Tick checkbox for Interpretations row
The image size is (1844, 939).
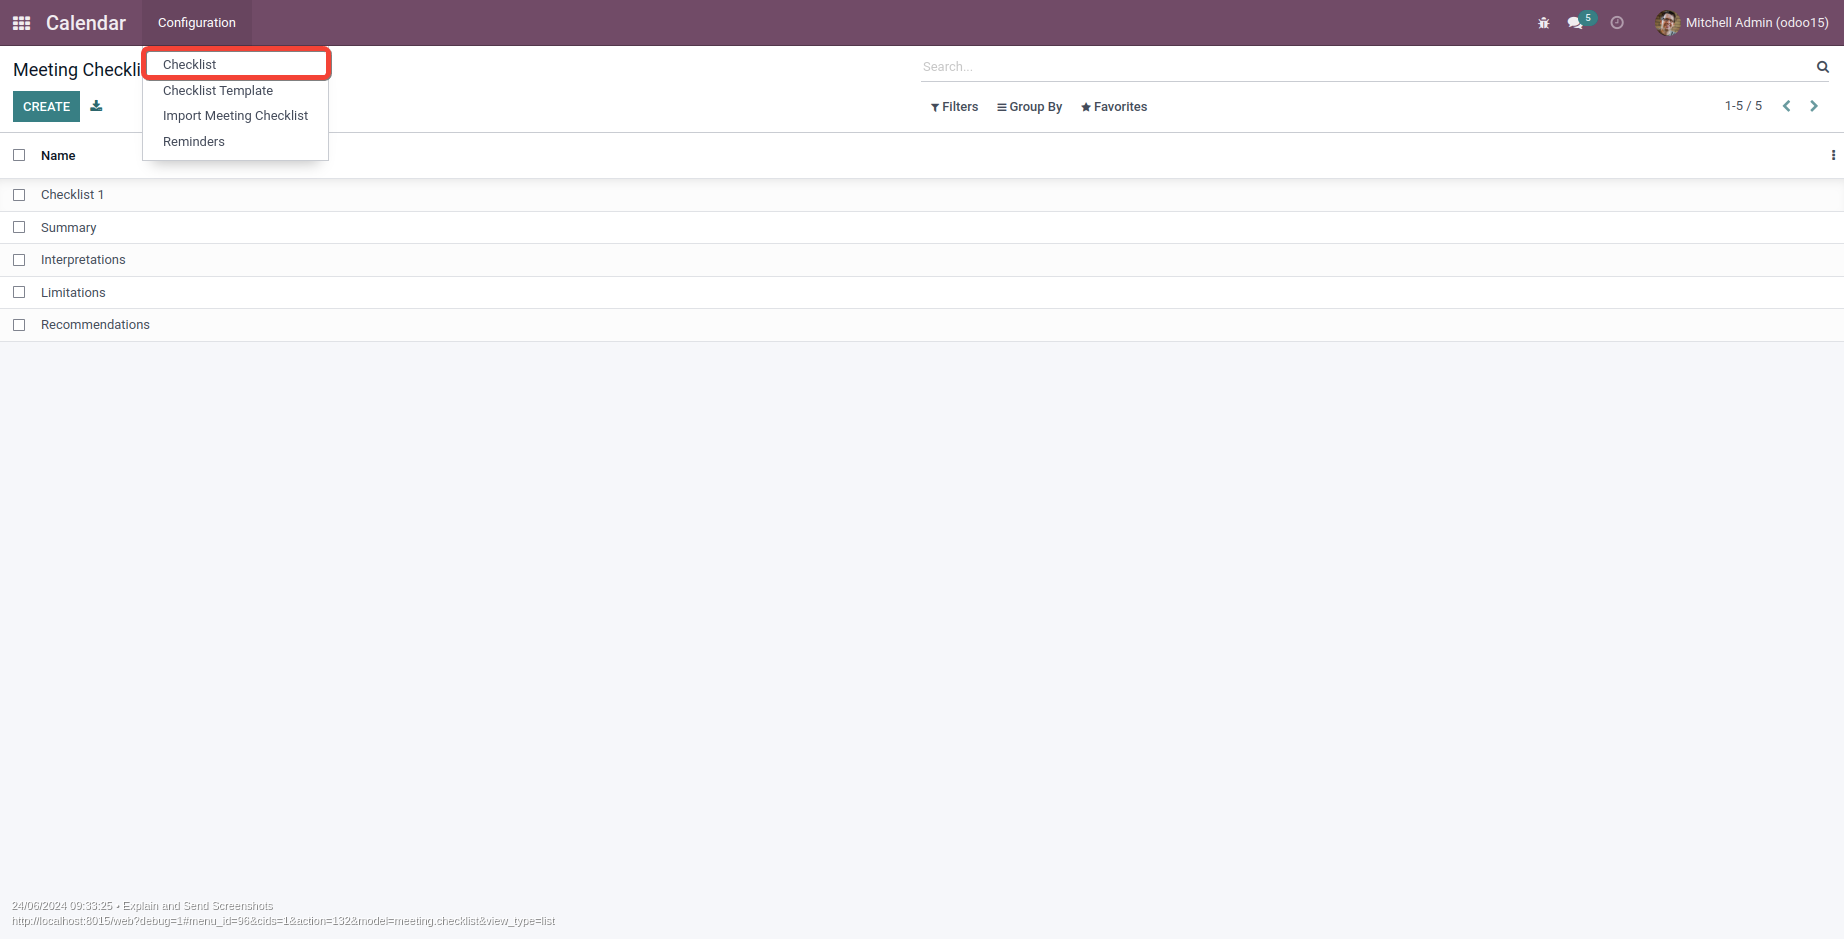[19, 260]
